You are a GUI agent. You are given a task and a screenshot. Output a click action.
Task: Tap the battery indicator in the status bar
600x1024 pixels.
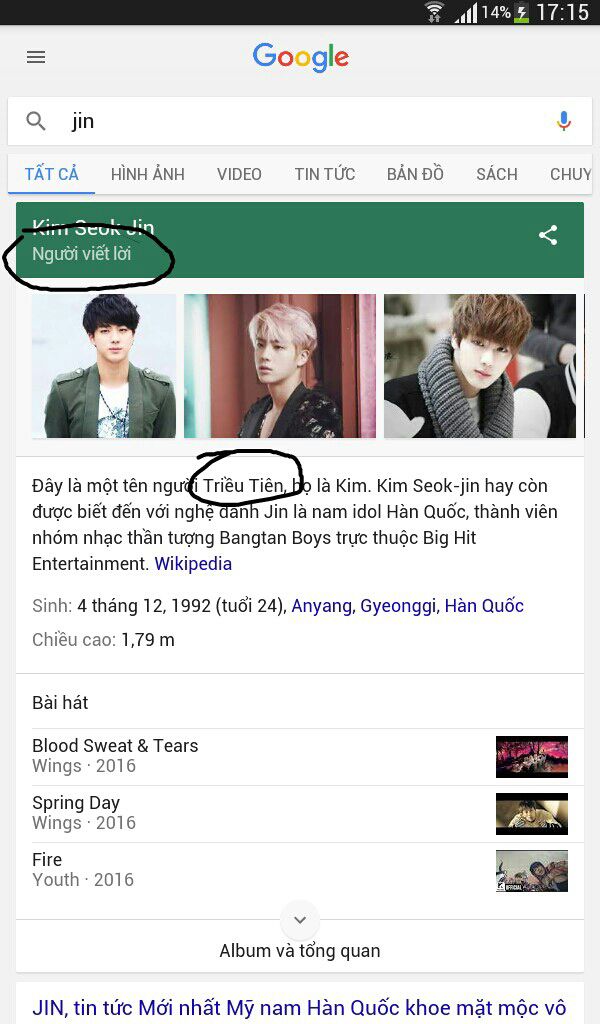click(x=522, y=12)
